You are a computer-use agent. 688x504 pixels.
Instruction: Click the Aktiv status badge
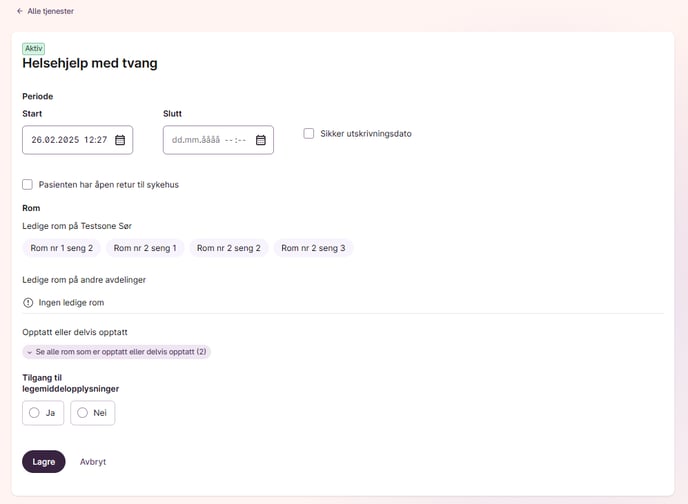coord(33,48)
